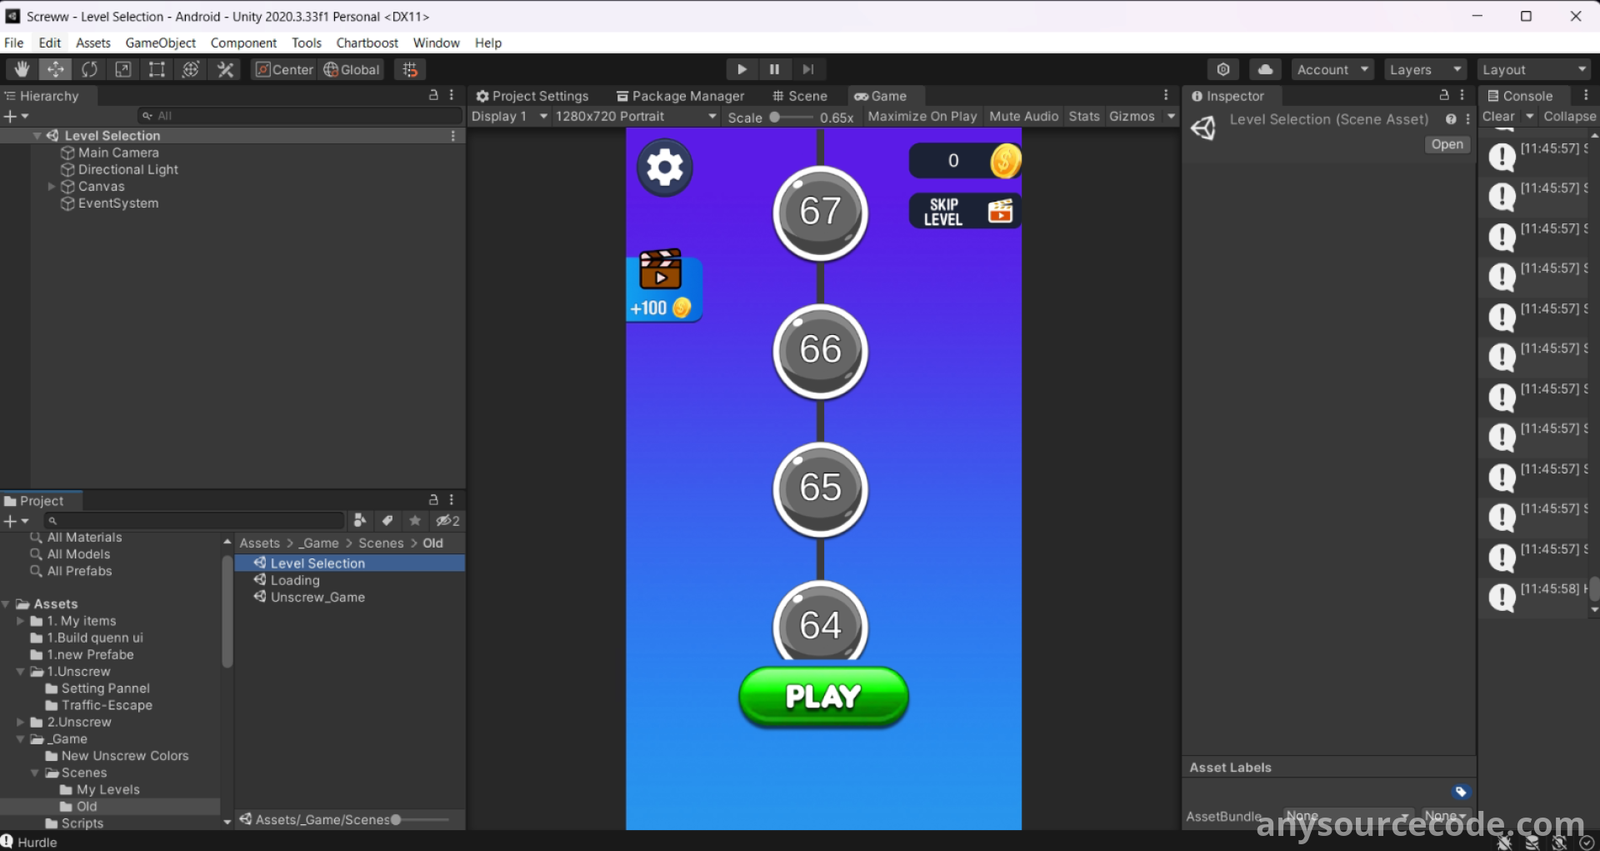Screen dimensions: 1600x851
Task: Select EventSystem in Hierarchy
Action: [x=118, y=203]
